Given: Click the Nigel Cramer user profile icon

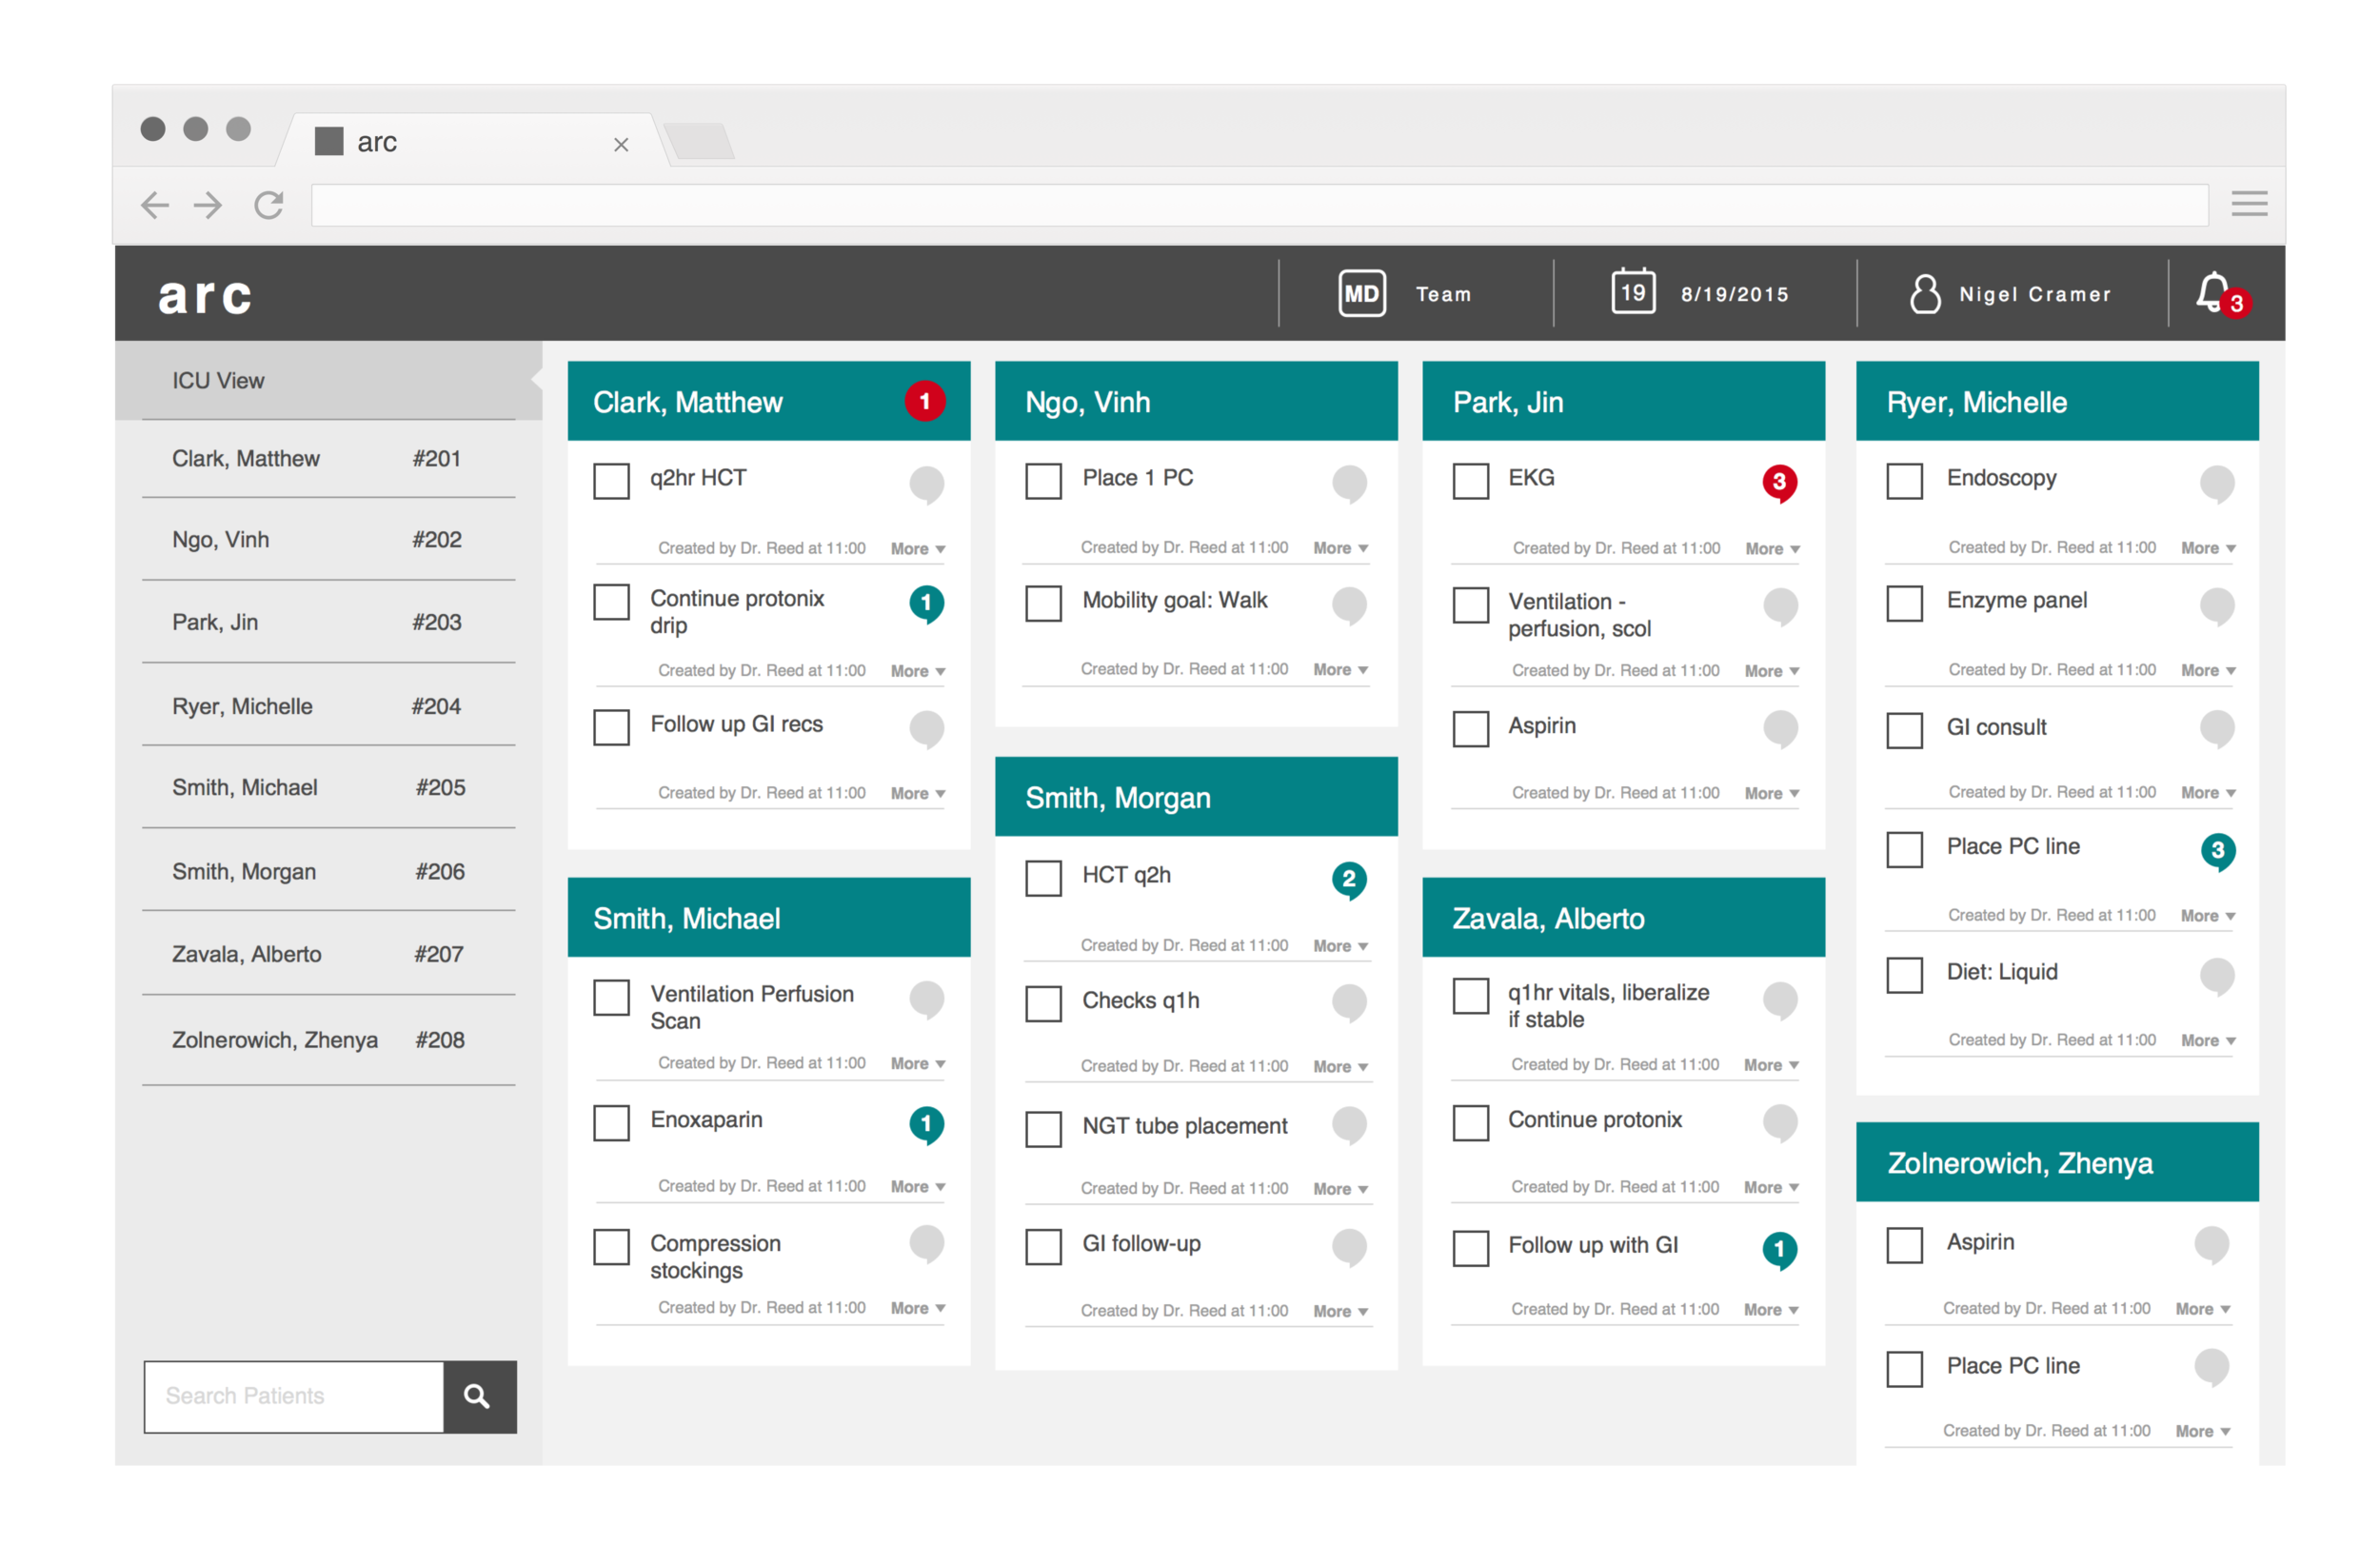Looking at the screenshot, I should 1924,294.
